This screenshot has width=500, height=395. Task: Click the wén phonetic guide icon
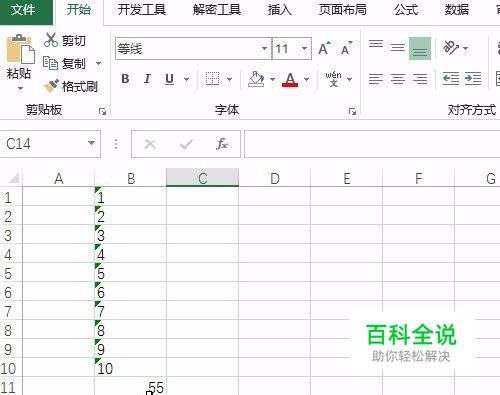click(x=334, y=79)
